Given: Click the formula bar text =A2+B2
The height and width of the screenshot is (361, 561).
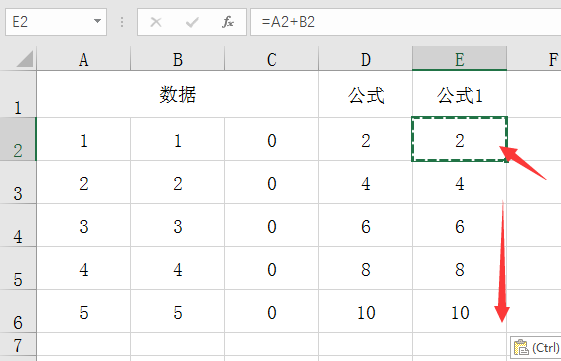Looking at the screenshot, I should click(288, 22).
